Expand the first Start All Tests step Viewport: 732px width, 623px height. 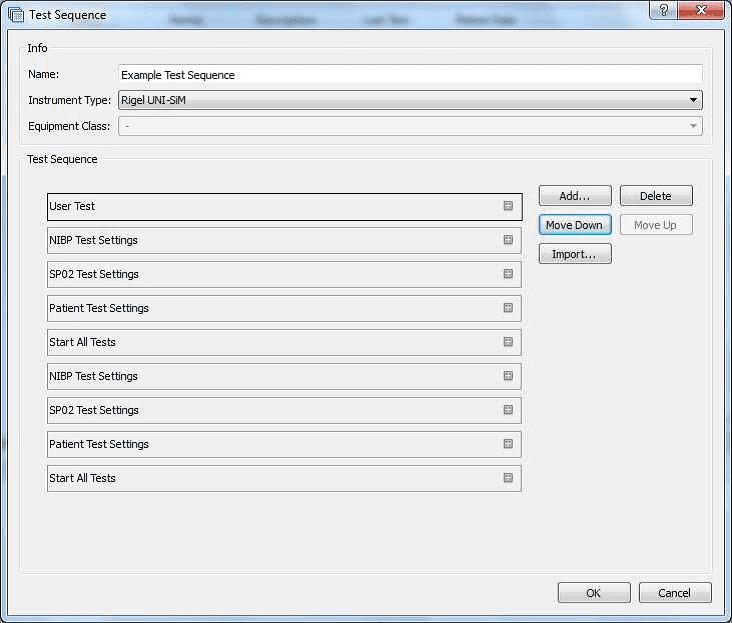pos(508,342)
